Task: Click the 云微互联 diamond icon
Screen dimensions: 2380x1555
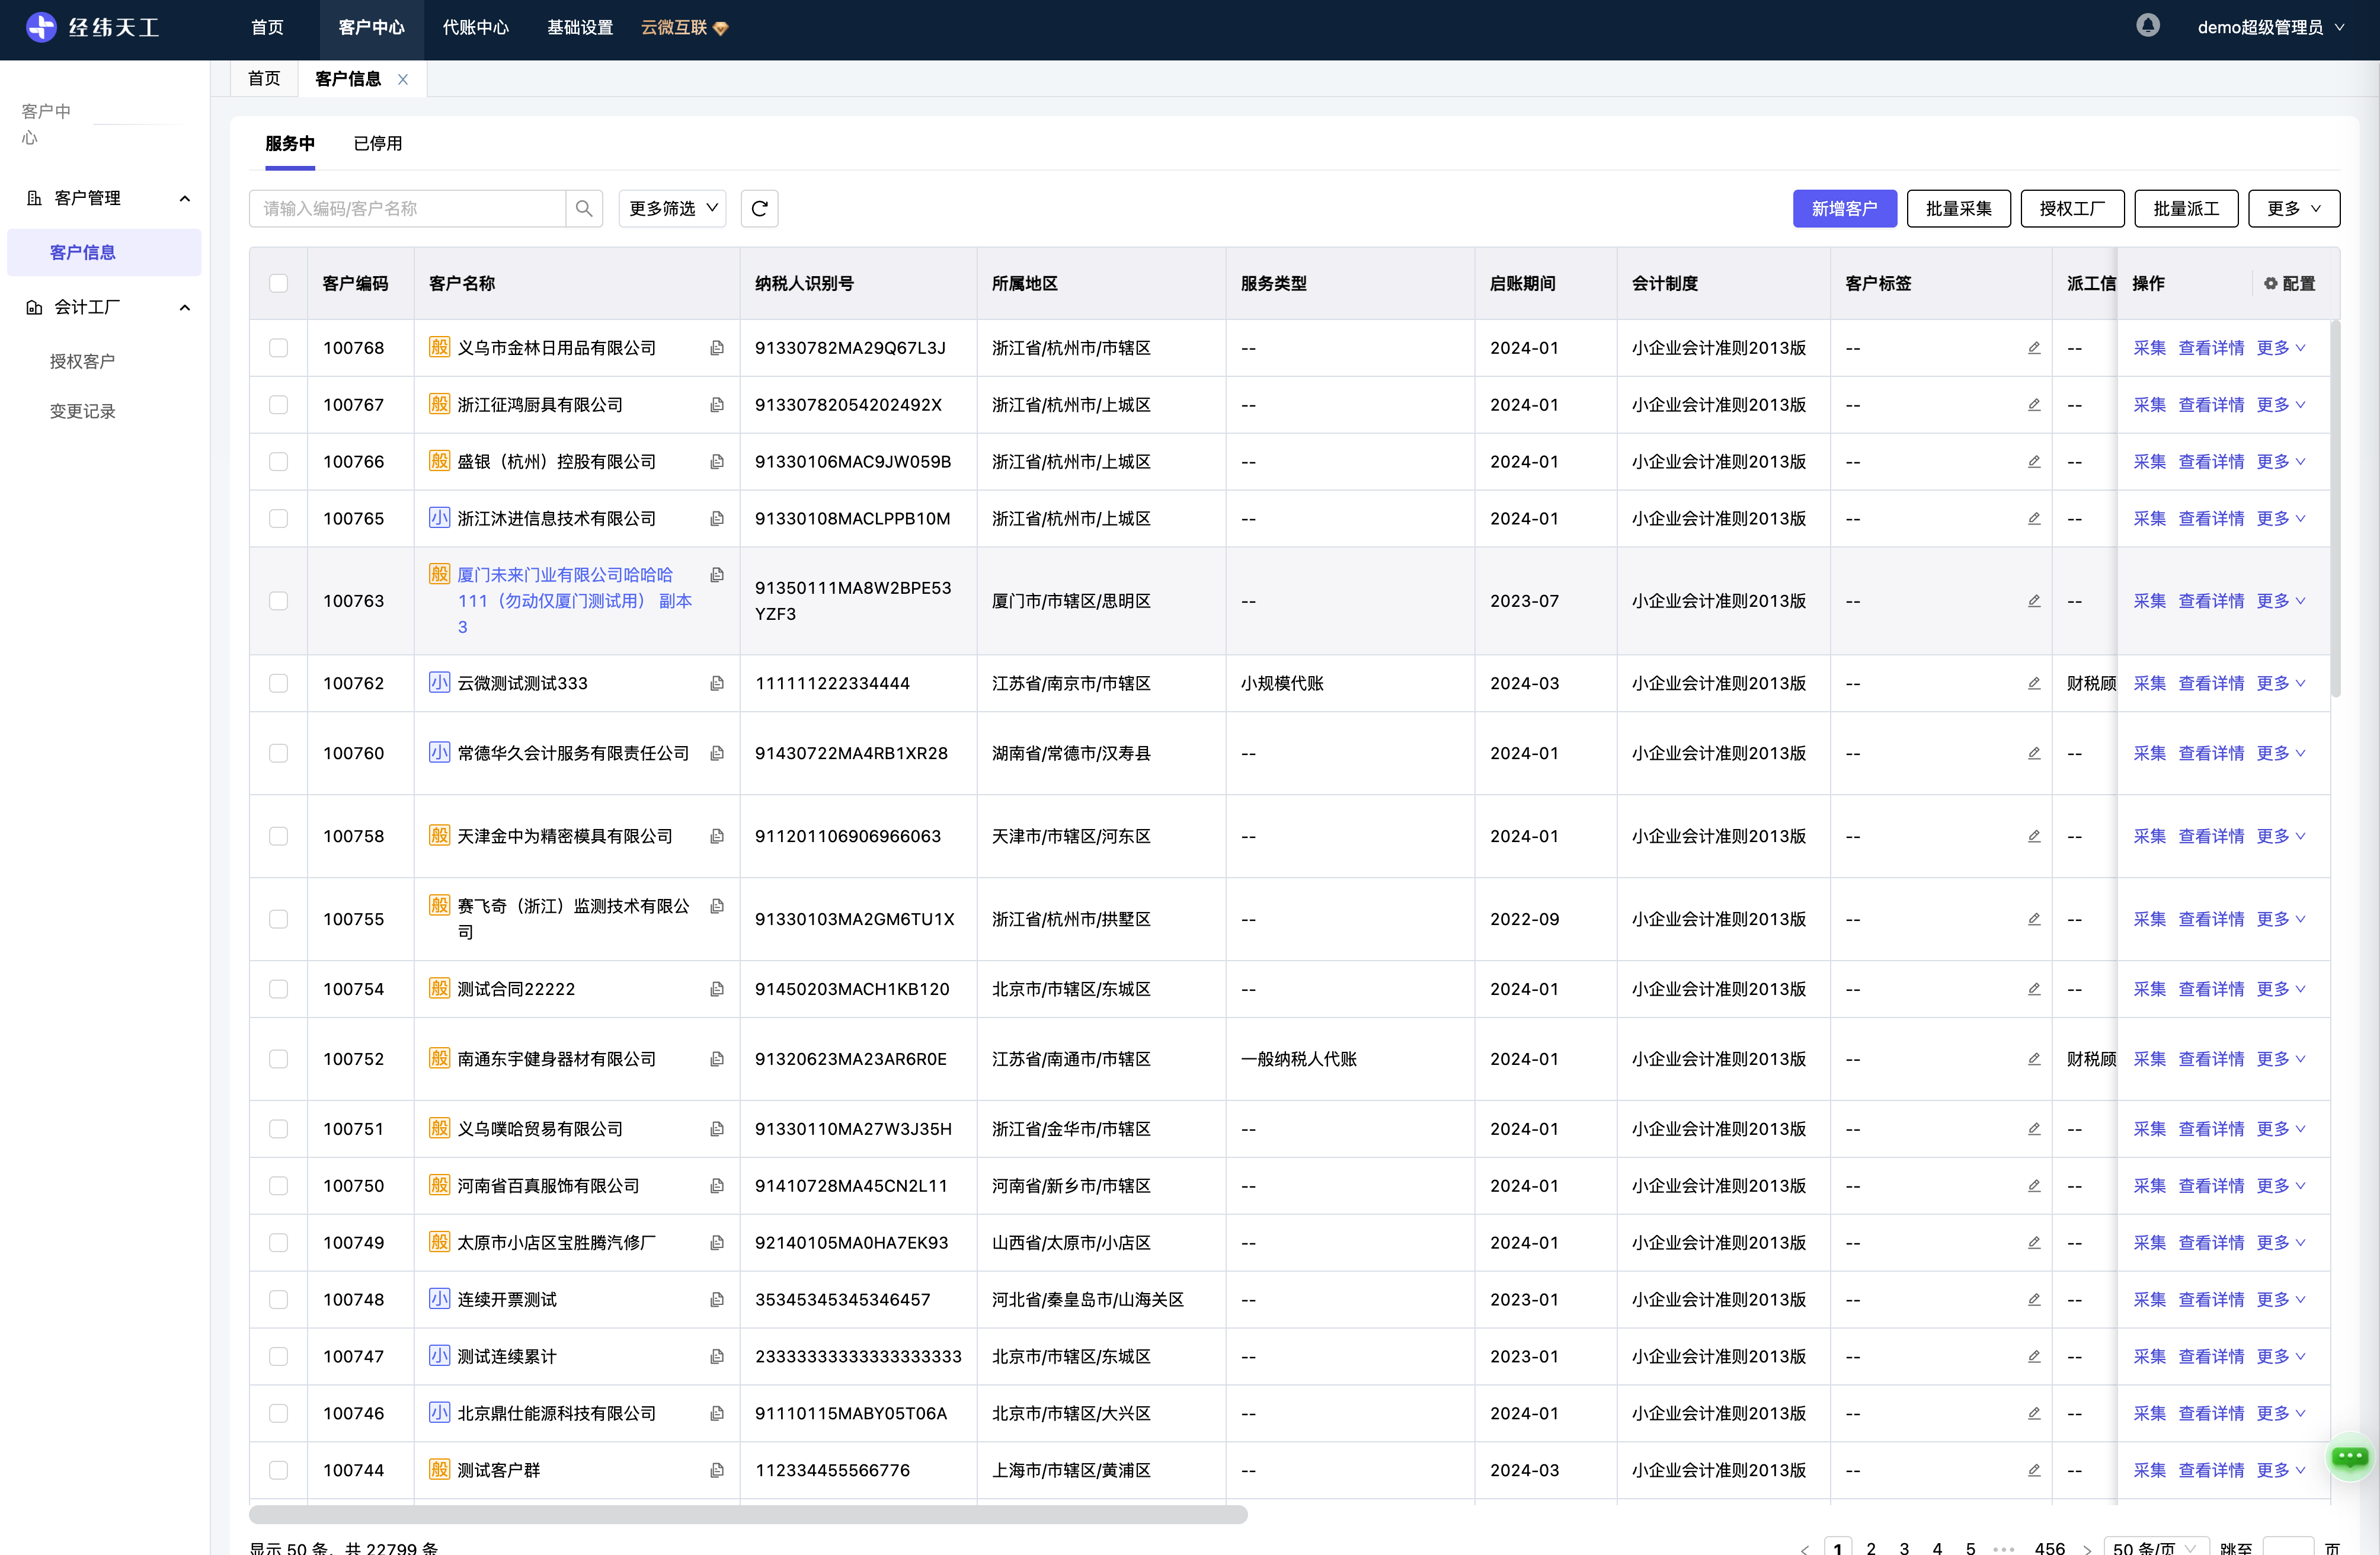Action: click(x=720, y=28)
